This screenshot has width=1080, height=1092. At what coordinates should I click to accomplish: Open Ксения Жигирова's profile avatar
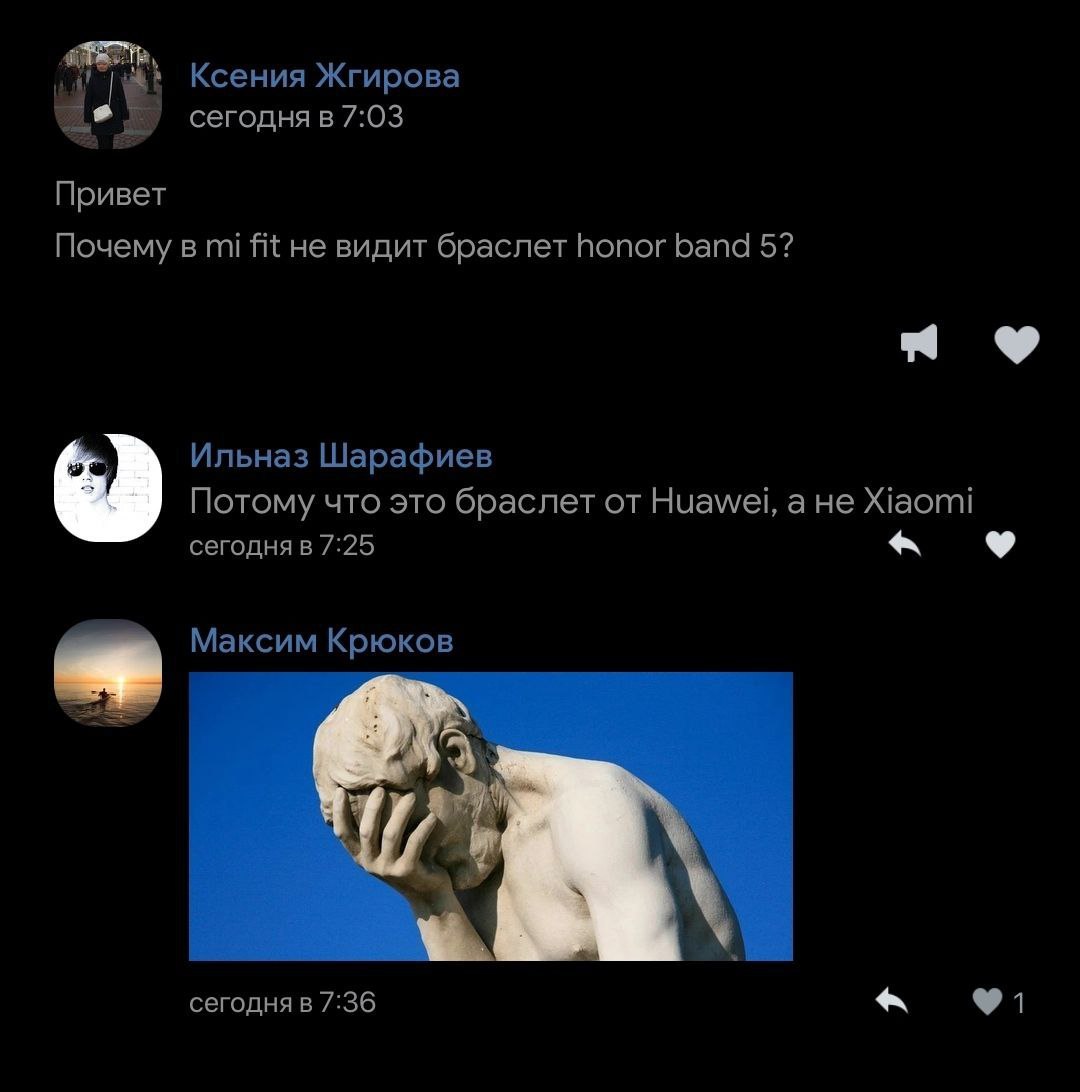[x=108, y=95]
